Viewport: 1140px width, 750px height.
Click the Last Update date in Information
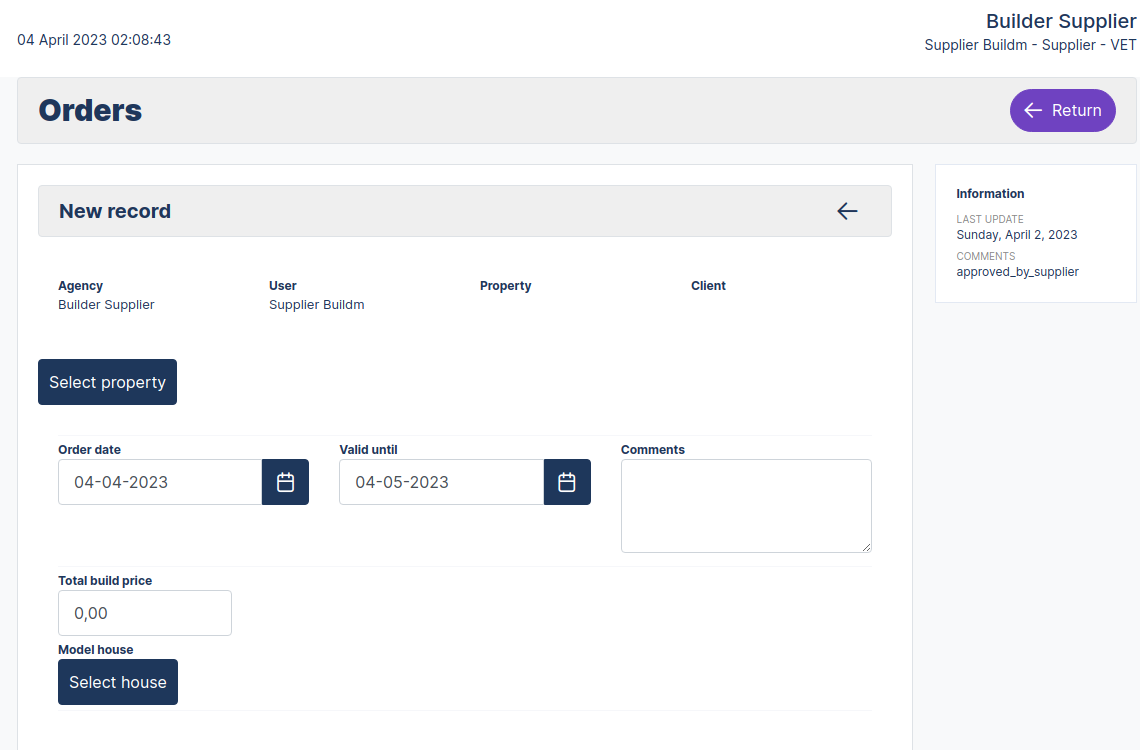click(x=1016, y=235)
